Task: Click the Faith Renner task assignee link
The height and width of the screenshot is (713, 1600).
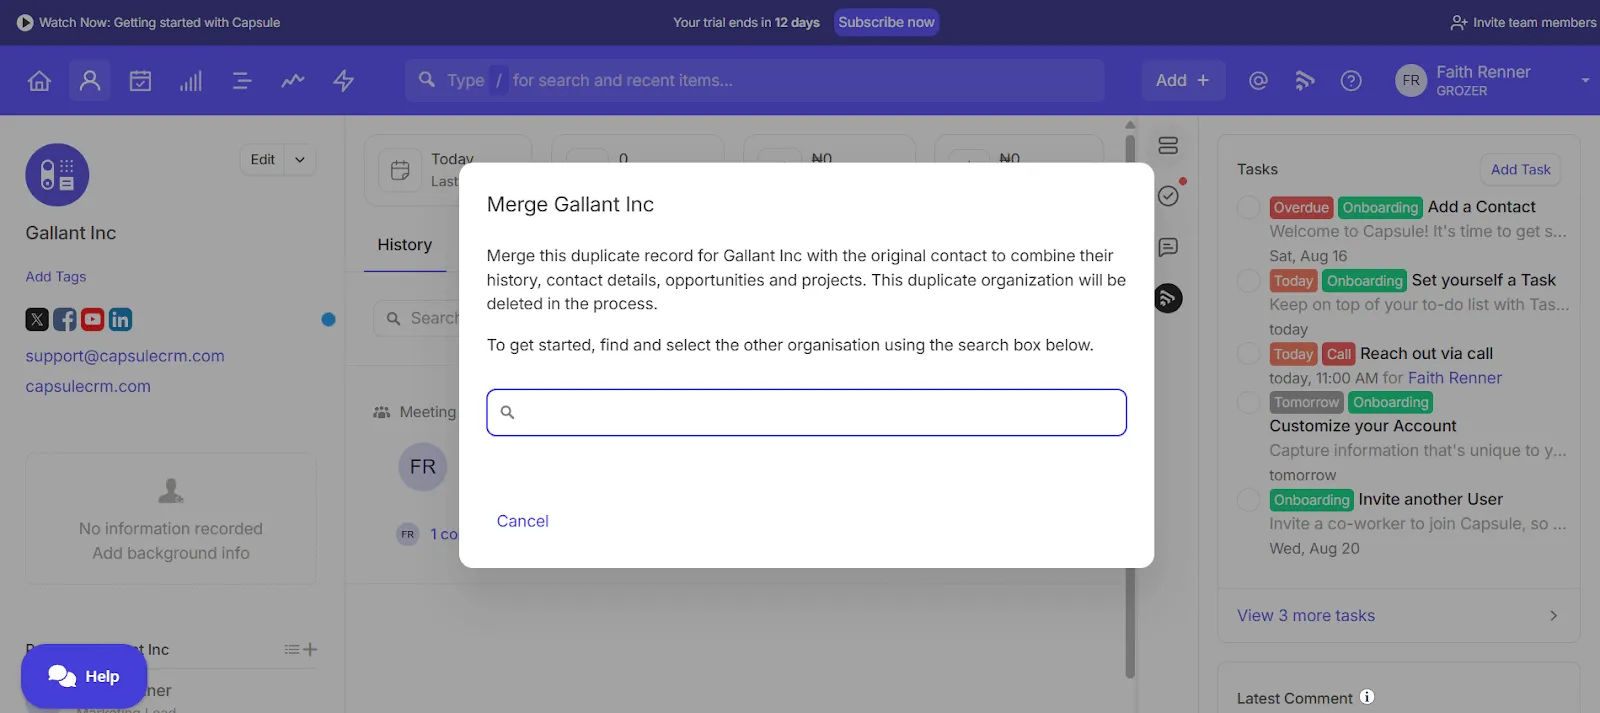Action: tap(1455, 378)
